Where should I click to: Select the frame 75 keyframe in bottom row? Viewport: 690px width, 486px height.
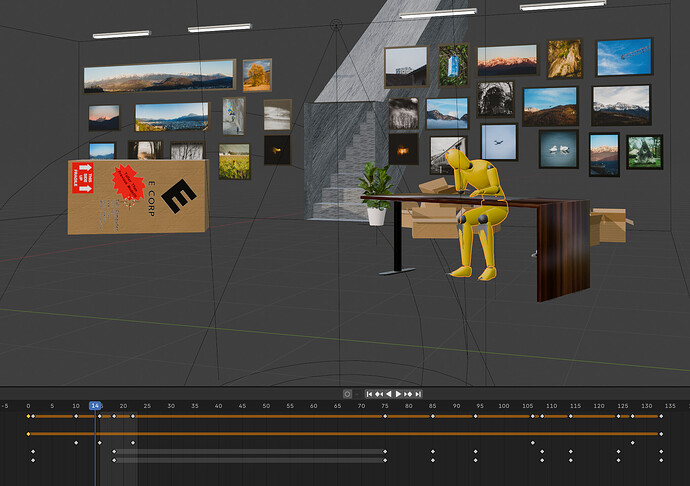click(x=385, y=460)
